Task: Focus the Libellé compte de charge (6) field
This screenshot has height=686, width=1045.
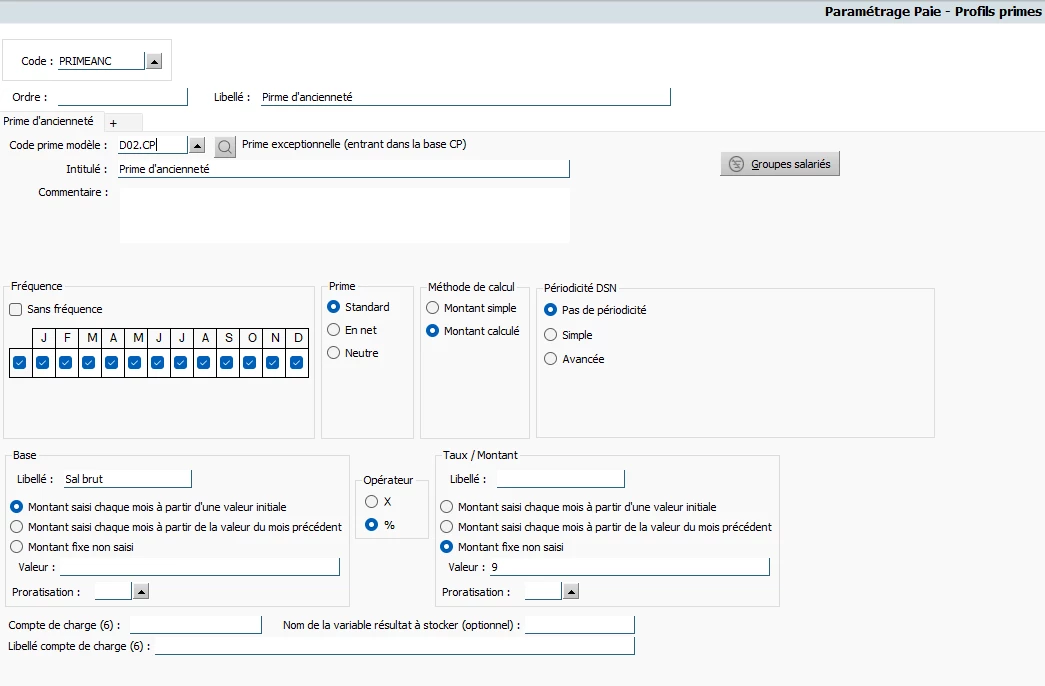Action: [x=395, y=646]
